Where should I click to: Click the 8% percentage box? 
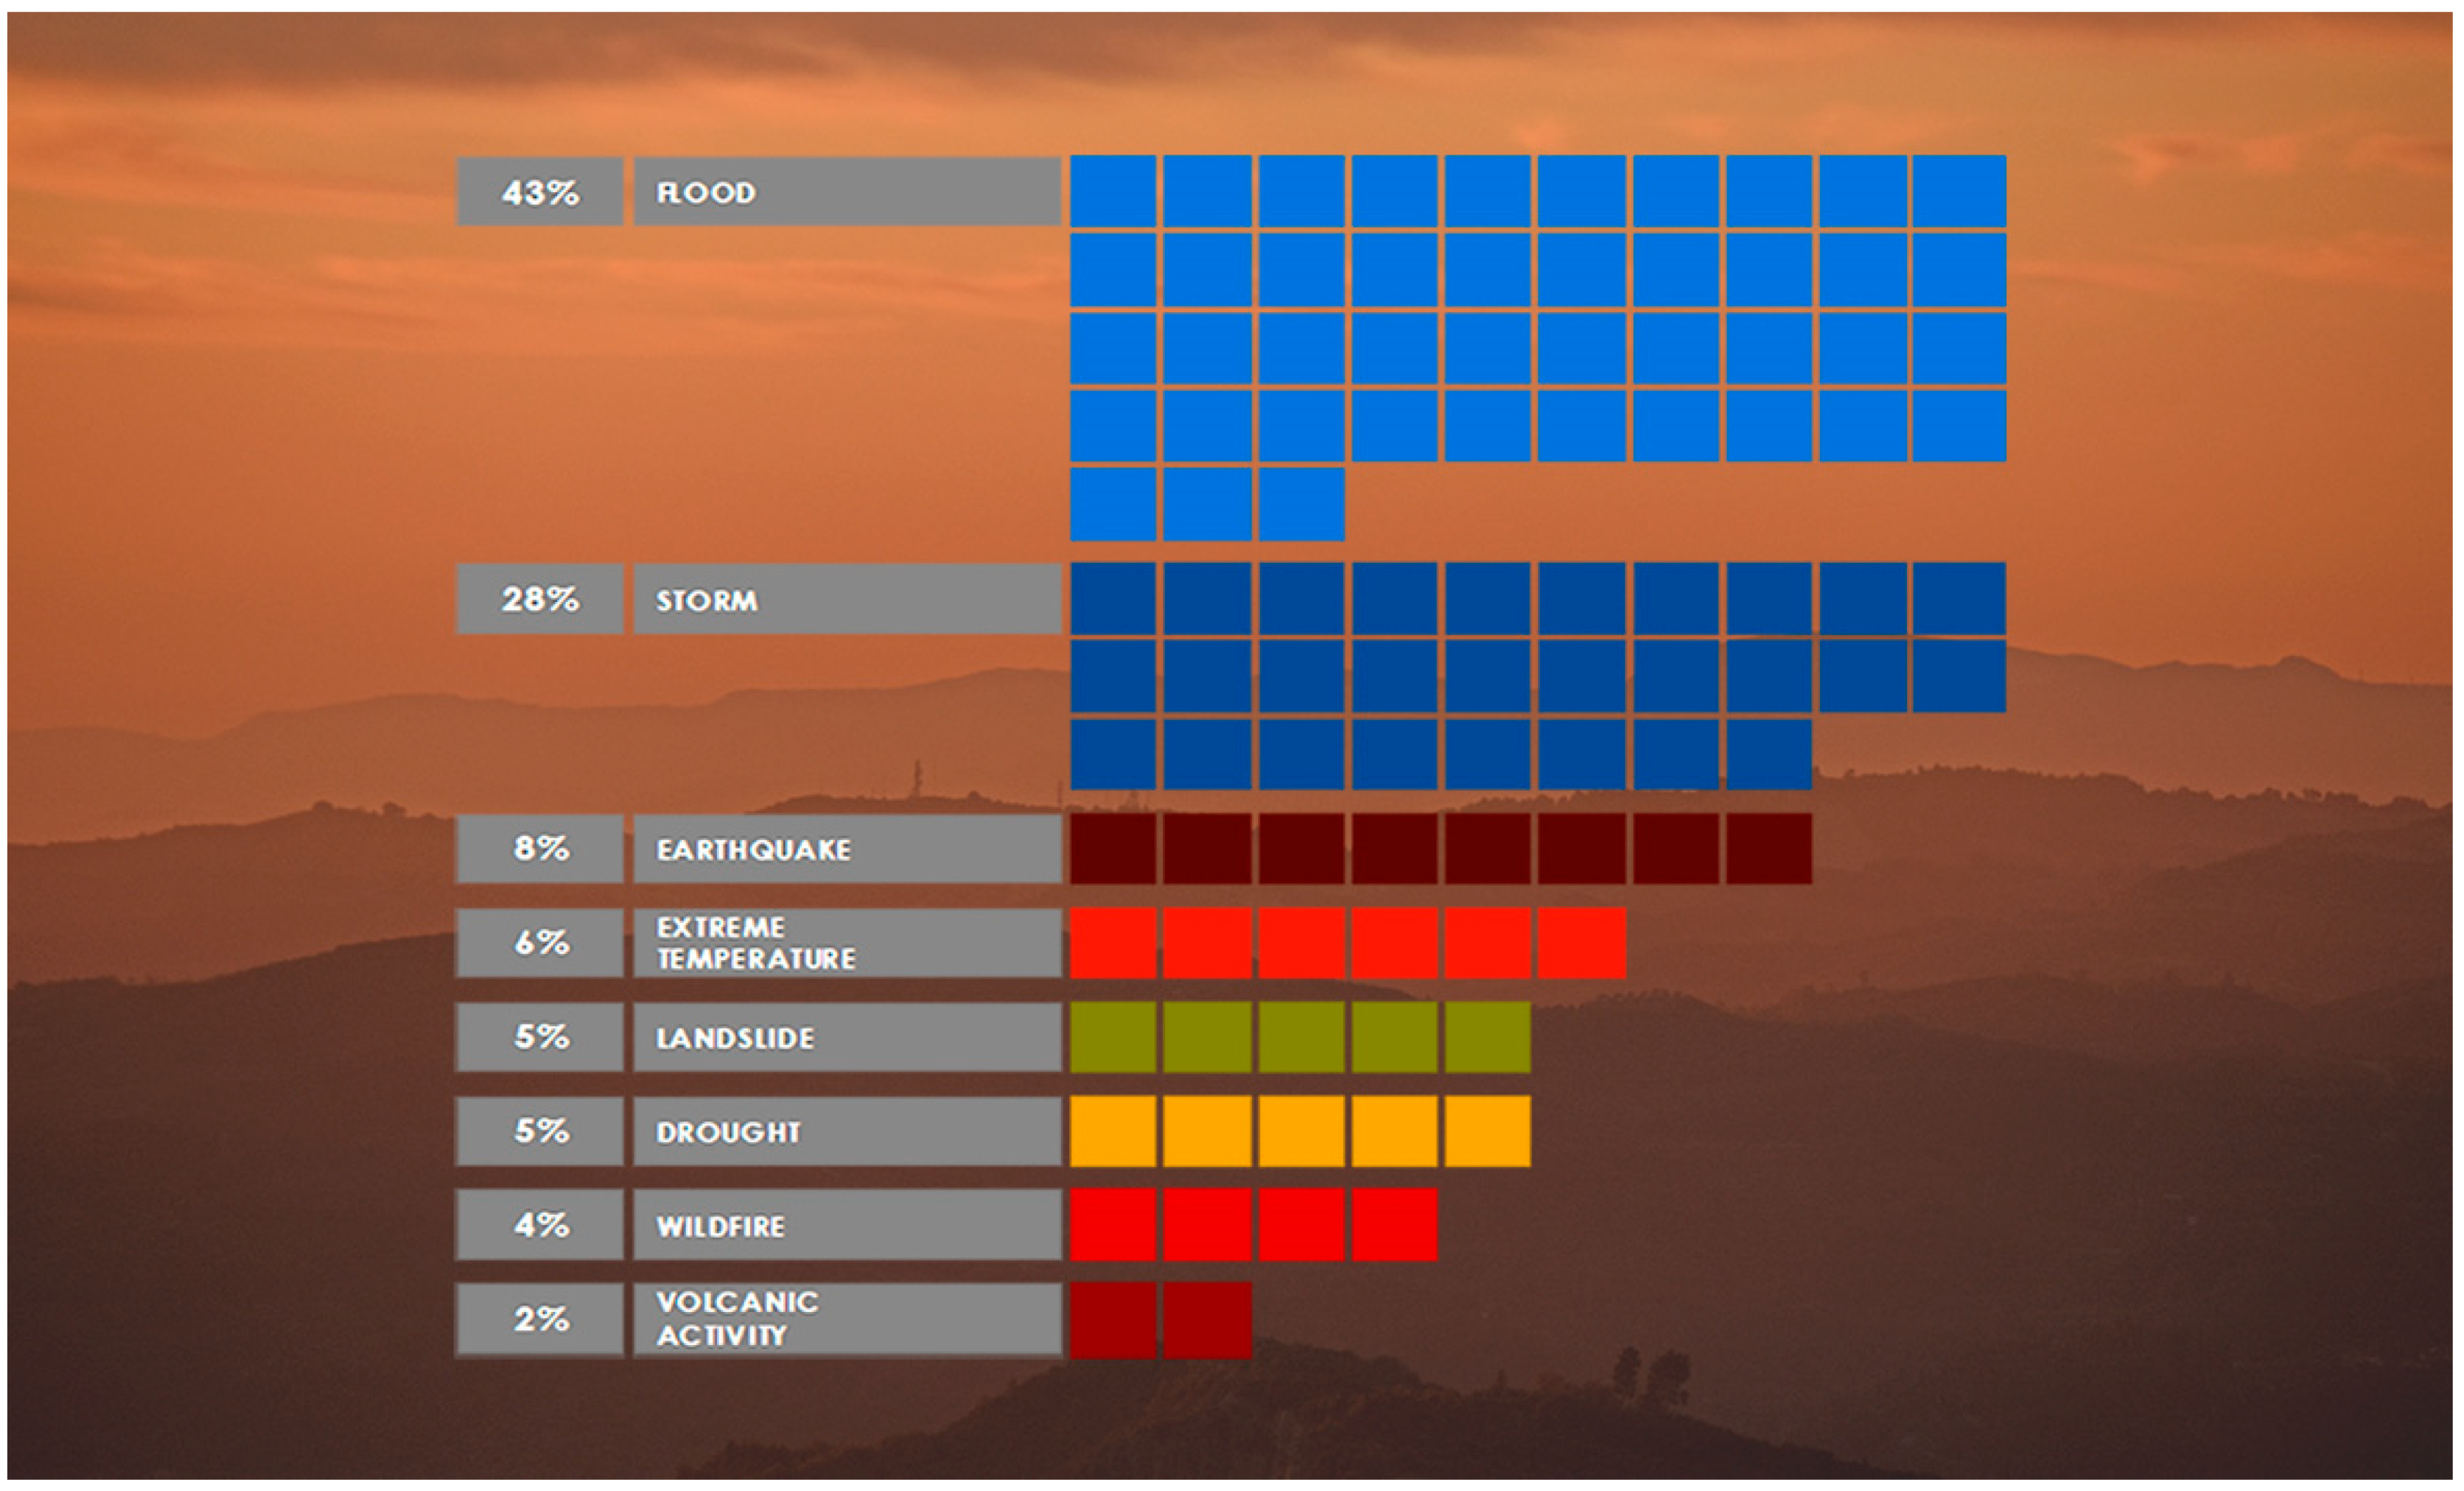[540, 848]
